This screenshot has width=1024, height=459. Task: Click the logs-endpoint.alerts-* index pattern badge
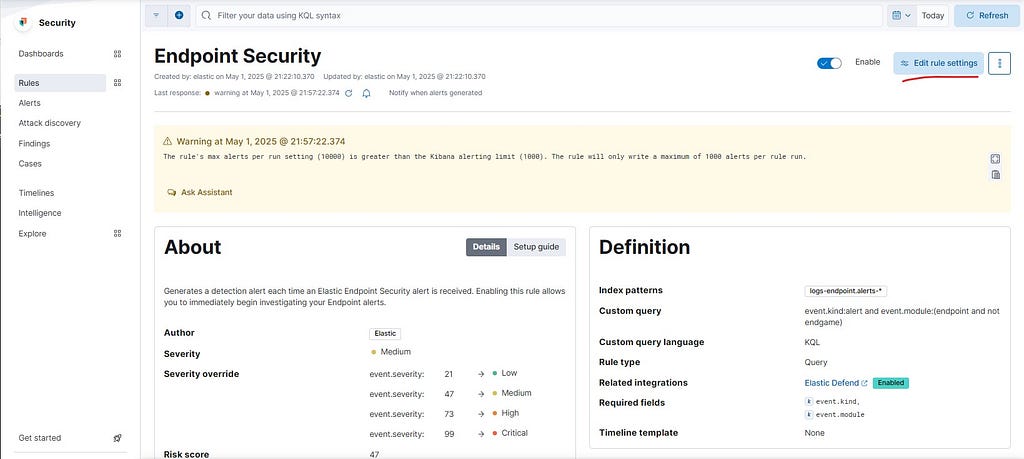846,291
